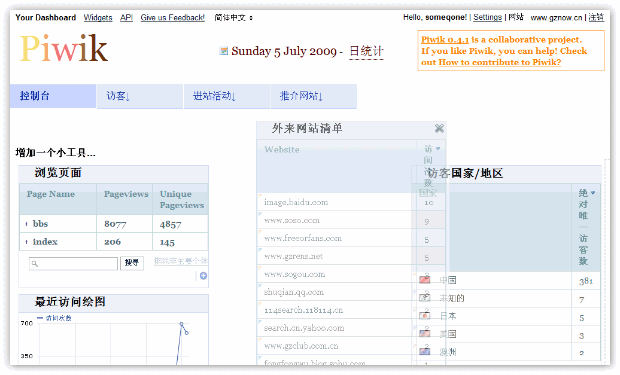Click the www.gznow.cn site selector
This screenshot has height=375, width=620.
[556, 17]
